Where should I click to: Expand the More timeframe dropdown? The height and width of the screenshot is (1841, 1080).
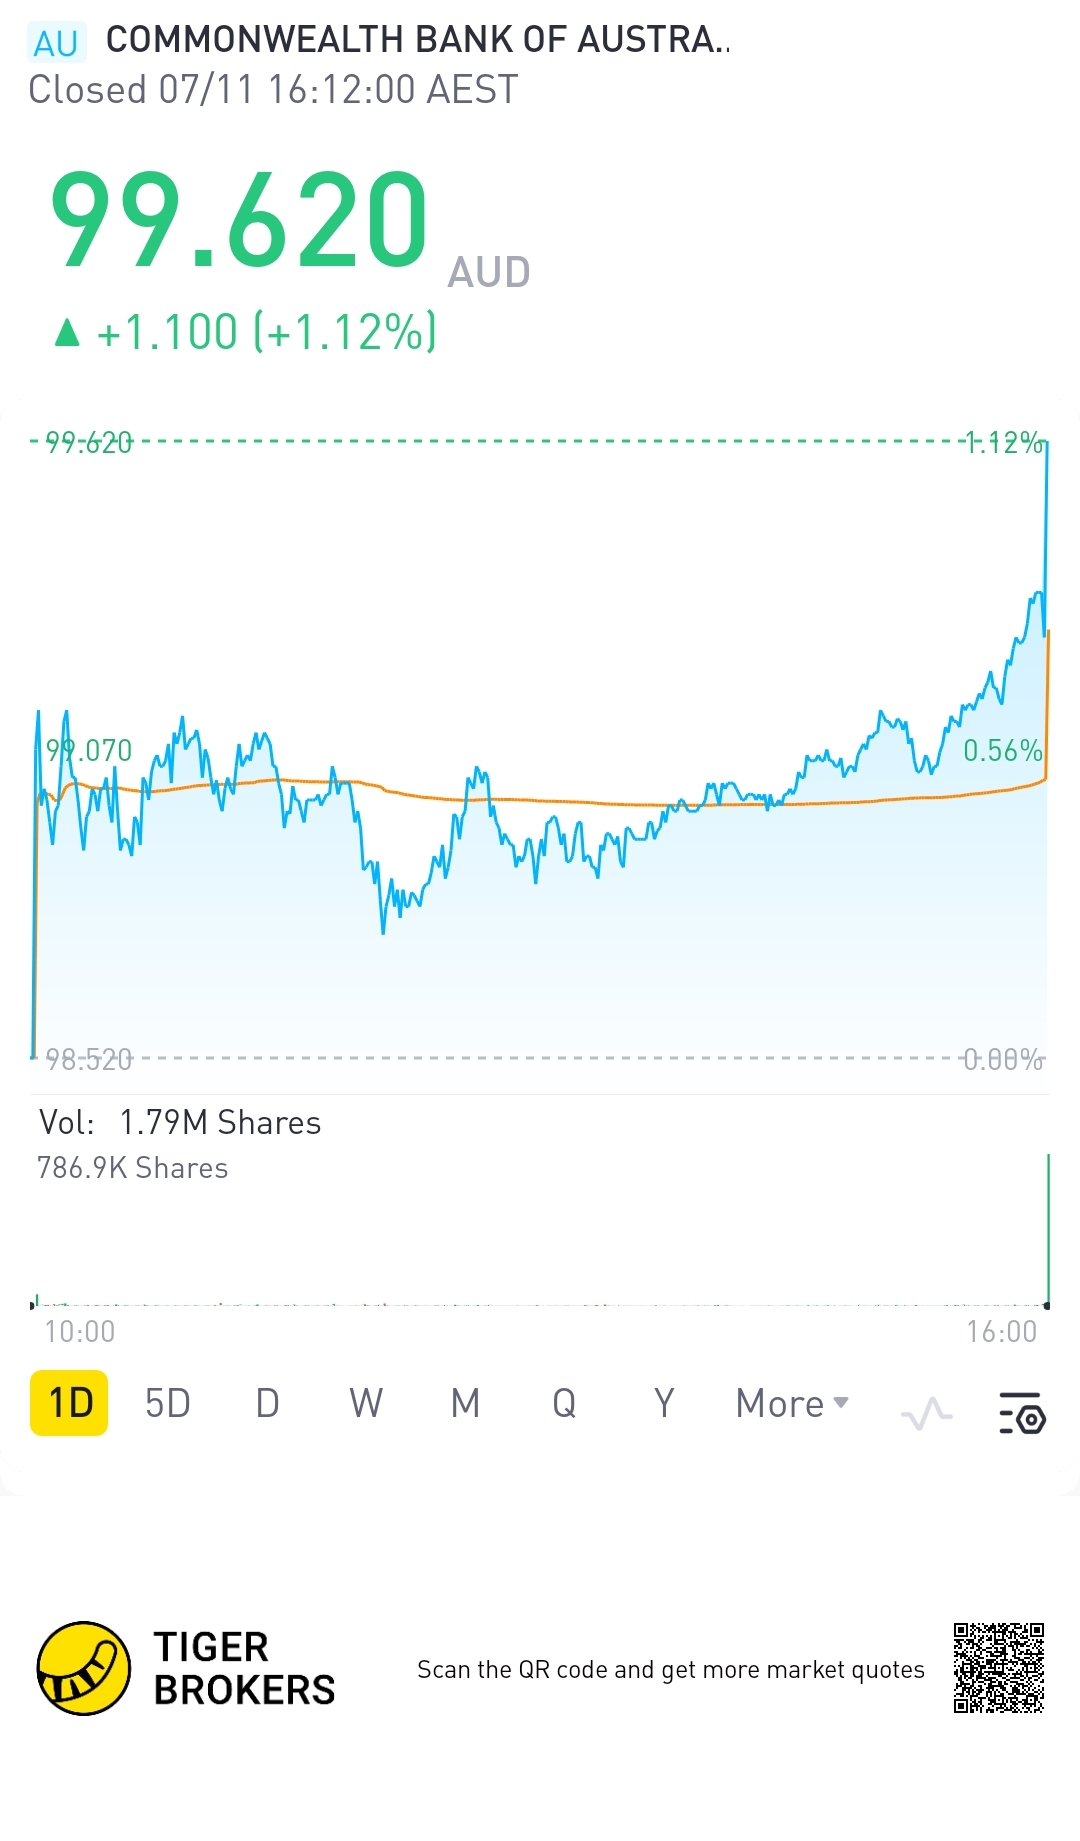click(792, 1403)
